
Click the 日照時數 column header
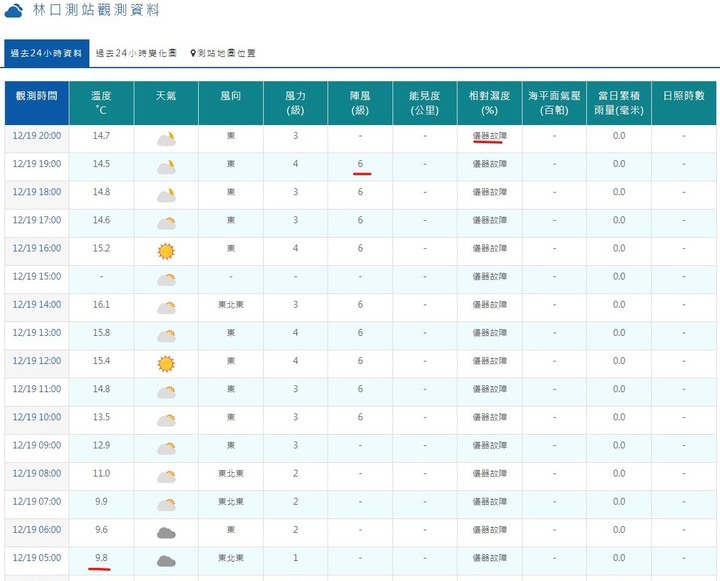pos(684,103)
